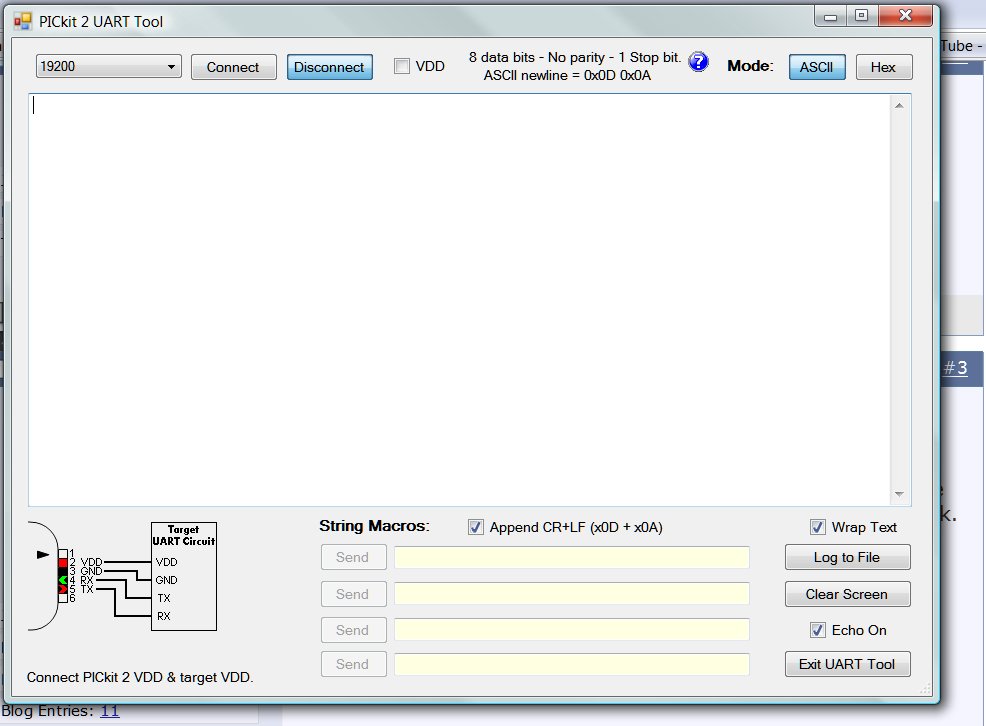Click the Exit UART Tool button

point(847,664)
